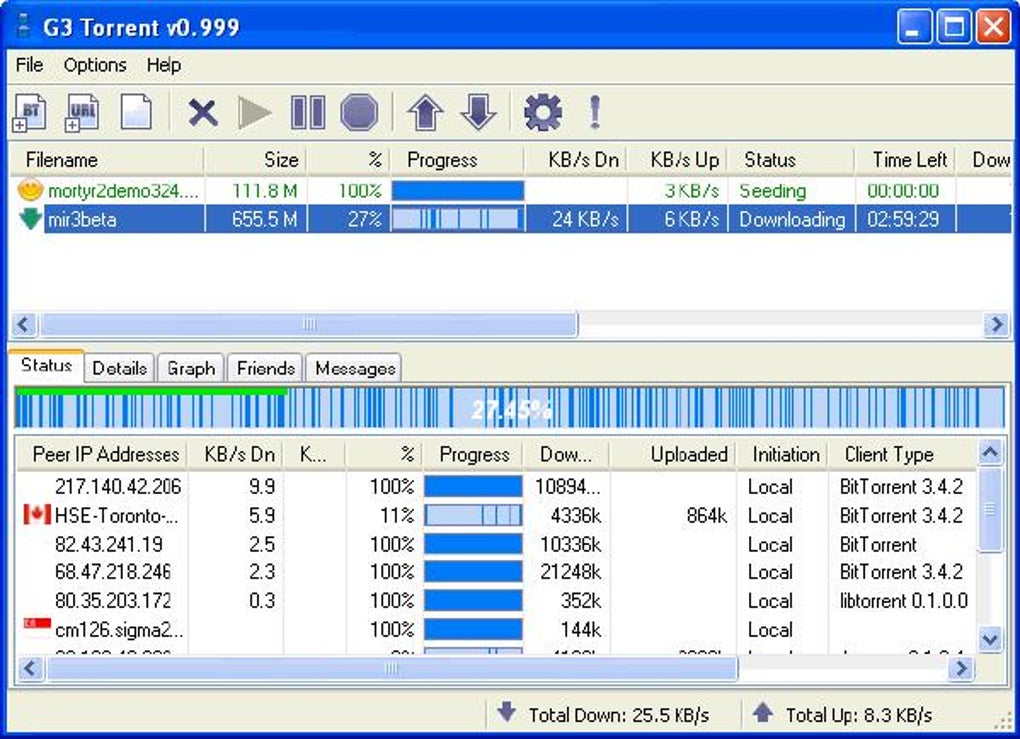
Task: Click the mortyr2demo324 progress bar
Action: pos(457,191)
